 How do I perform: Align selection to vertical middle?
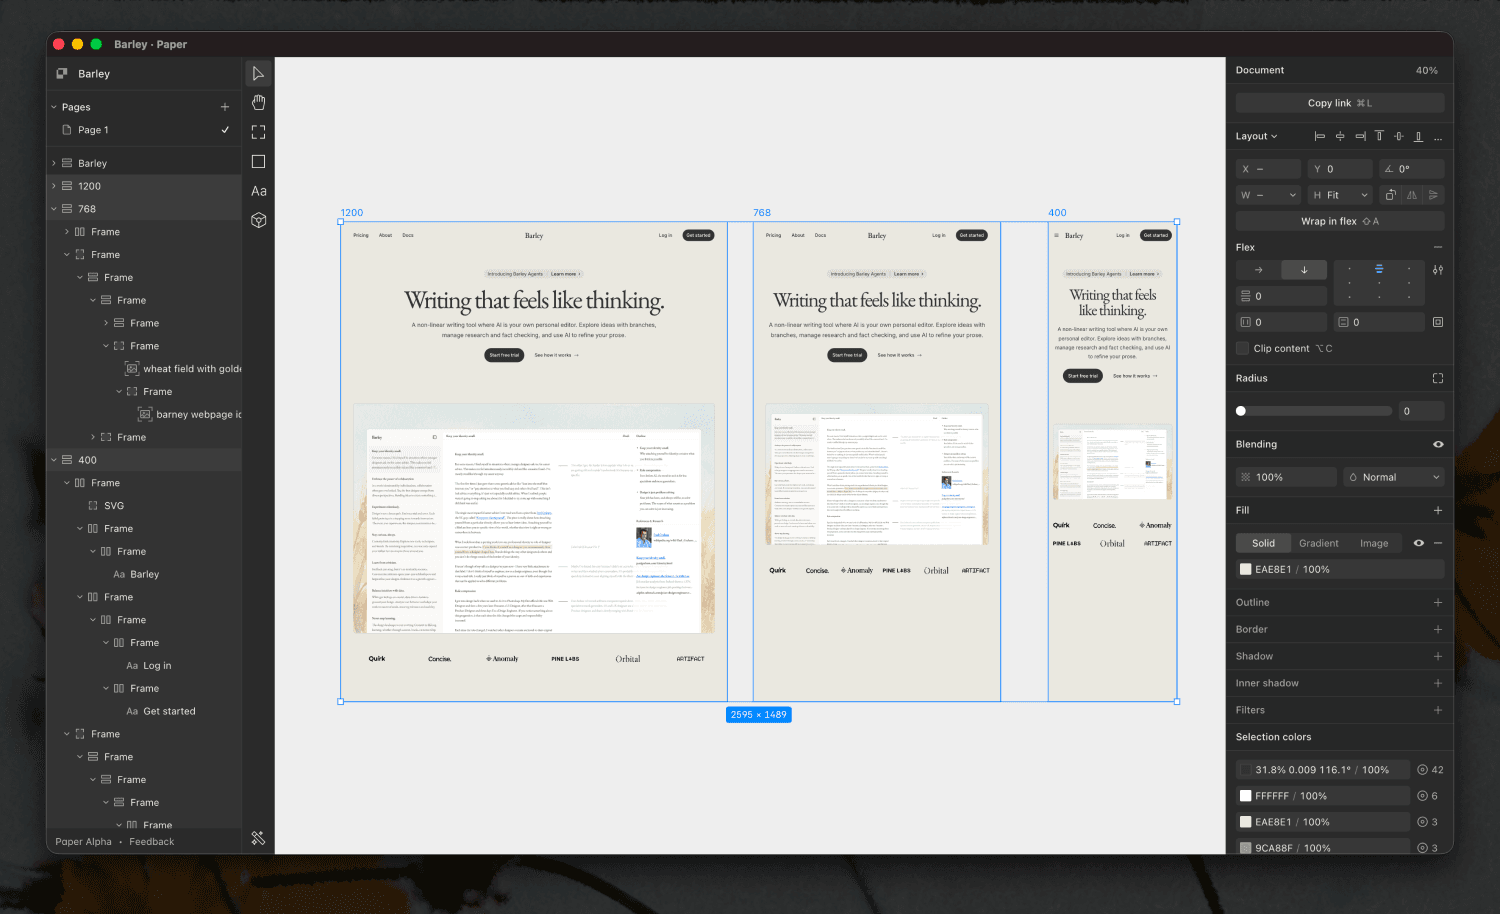(1399, 136)
